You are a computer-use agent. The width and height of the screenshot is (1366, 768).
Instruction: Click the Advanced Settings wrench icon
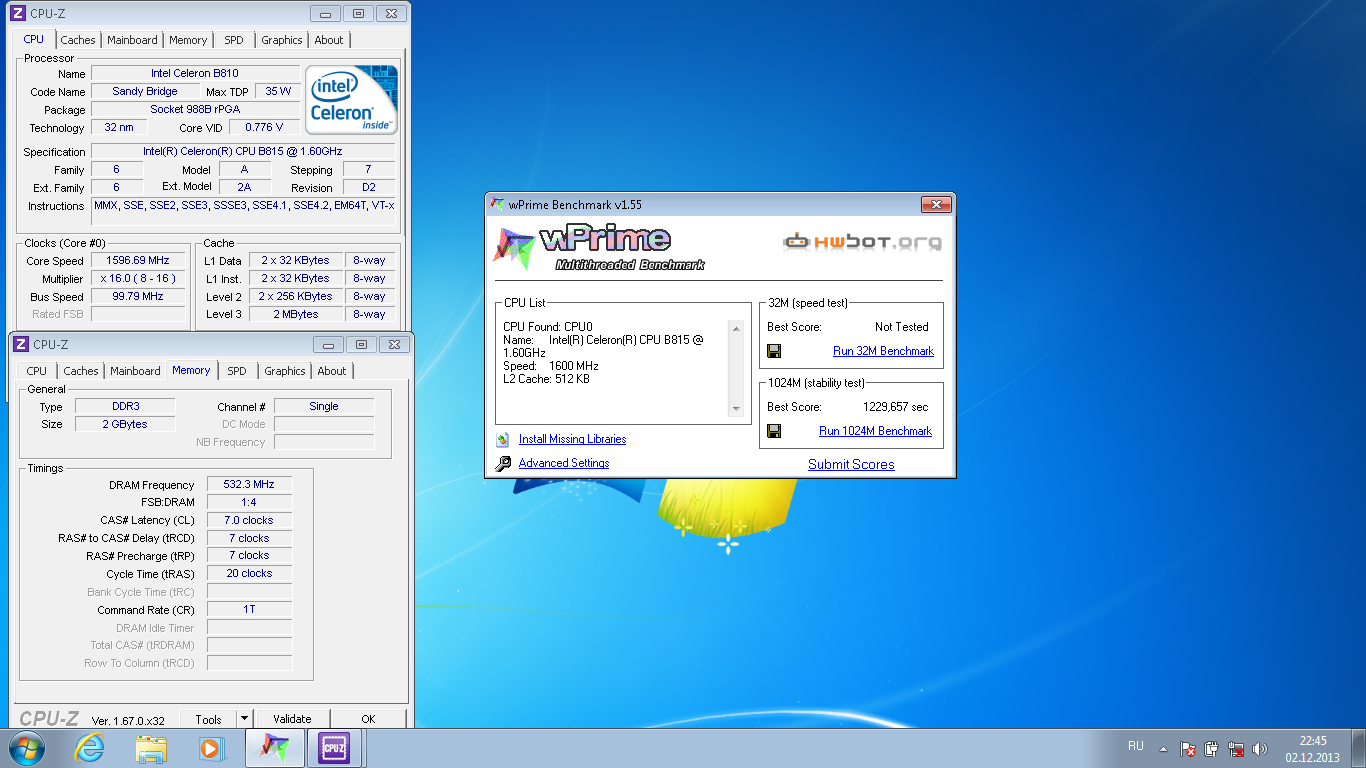pyautogui.click(x=502, y=463)
